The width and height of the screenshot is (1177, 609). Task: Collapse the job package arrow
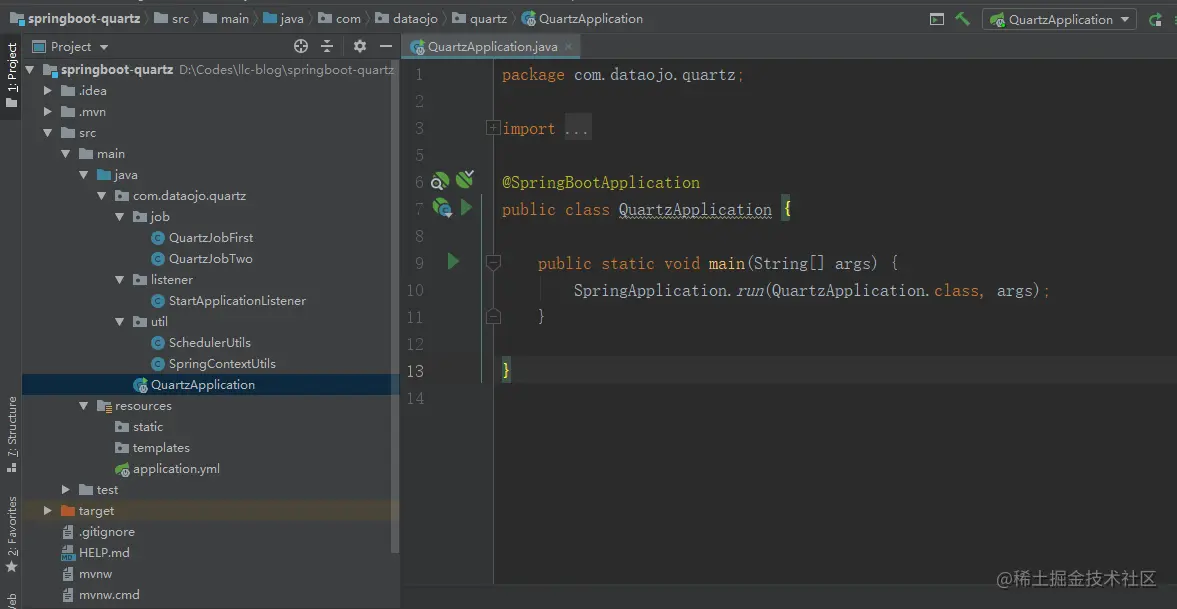[120, 217]
